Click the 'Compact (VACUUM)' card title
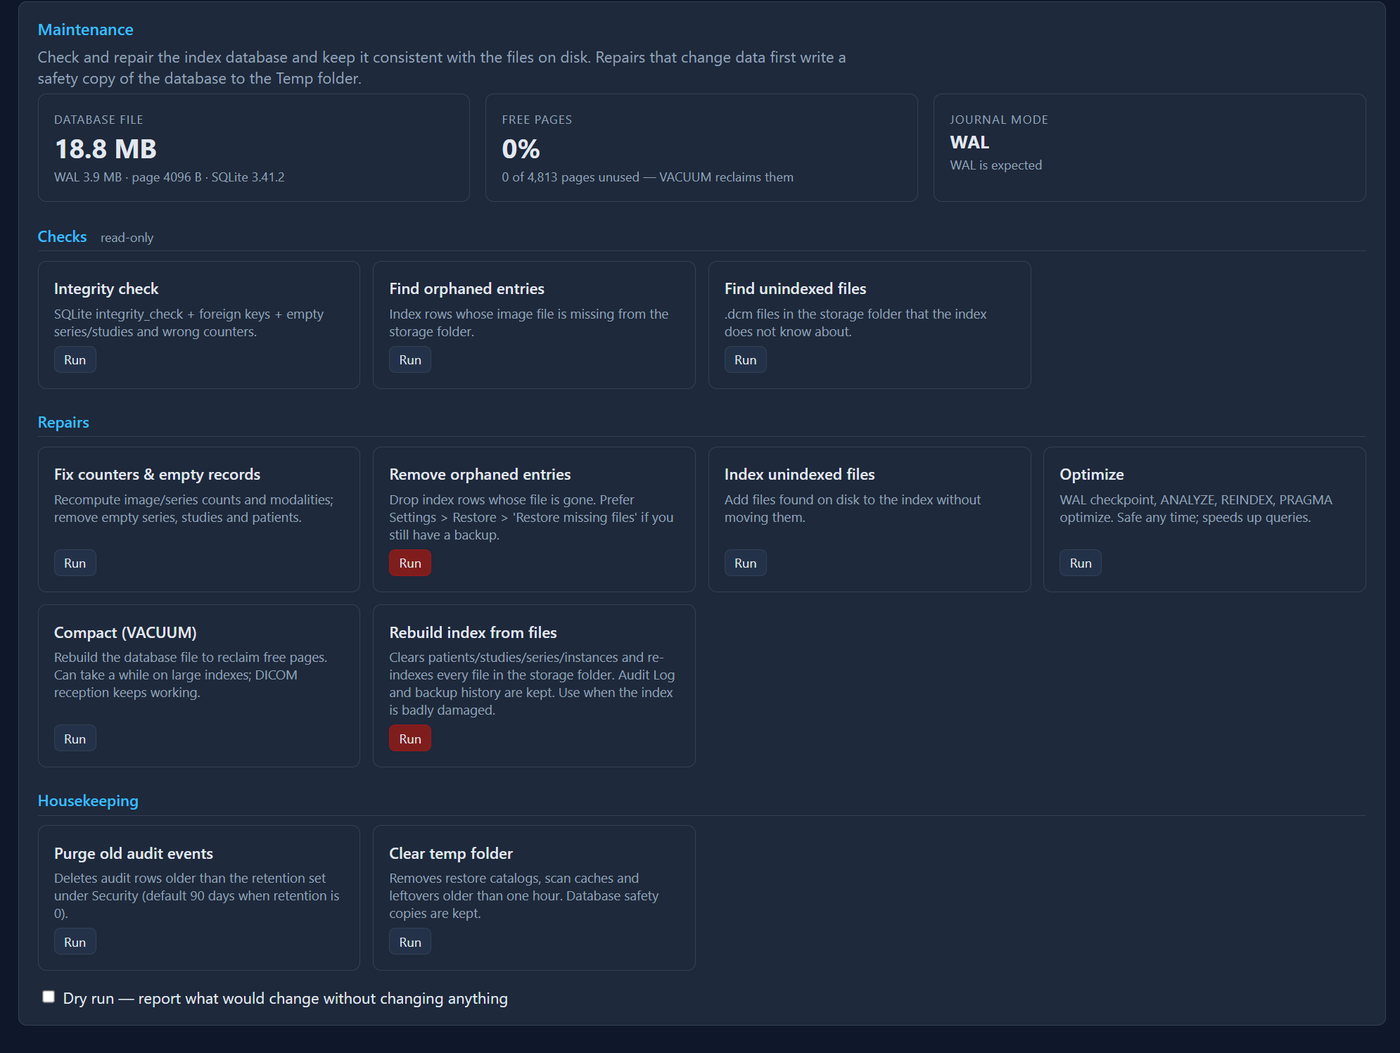1400x1053 pixels. click(125, 633)
